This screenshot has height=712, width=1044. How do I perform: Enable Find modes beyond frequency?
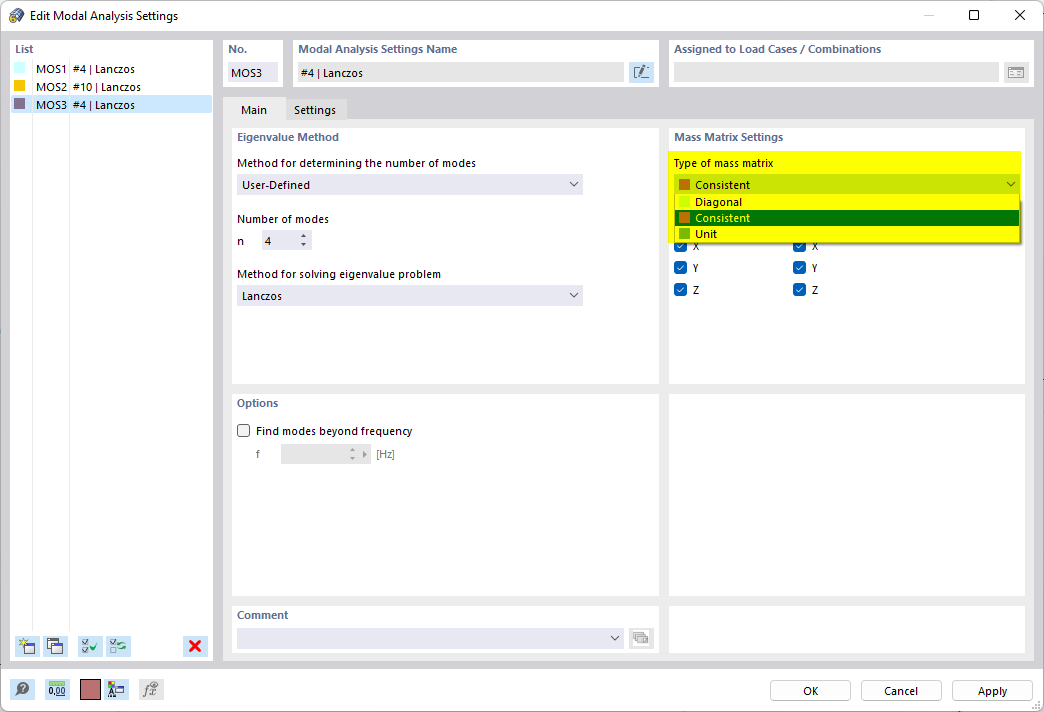click(x=244, y=431)
